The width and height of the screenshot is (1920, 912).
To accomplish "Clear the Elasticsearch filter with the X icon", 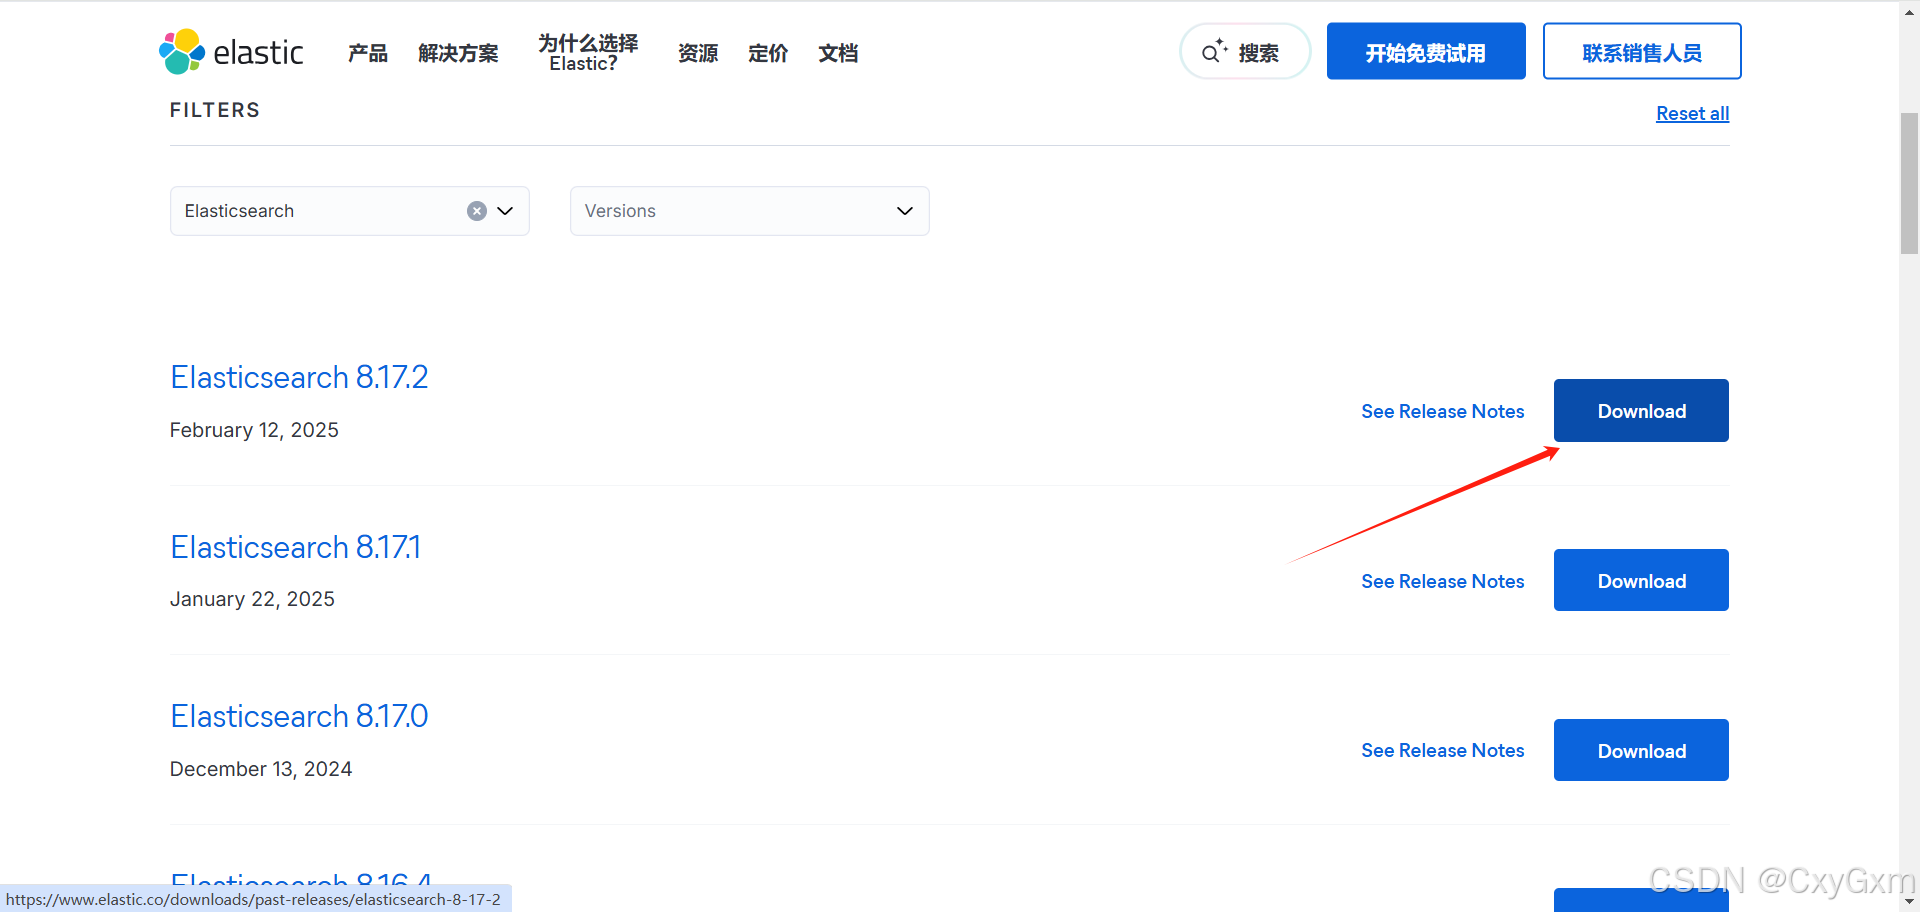I will 476,211.
